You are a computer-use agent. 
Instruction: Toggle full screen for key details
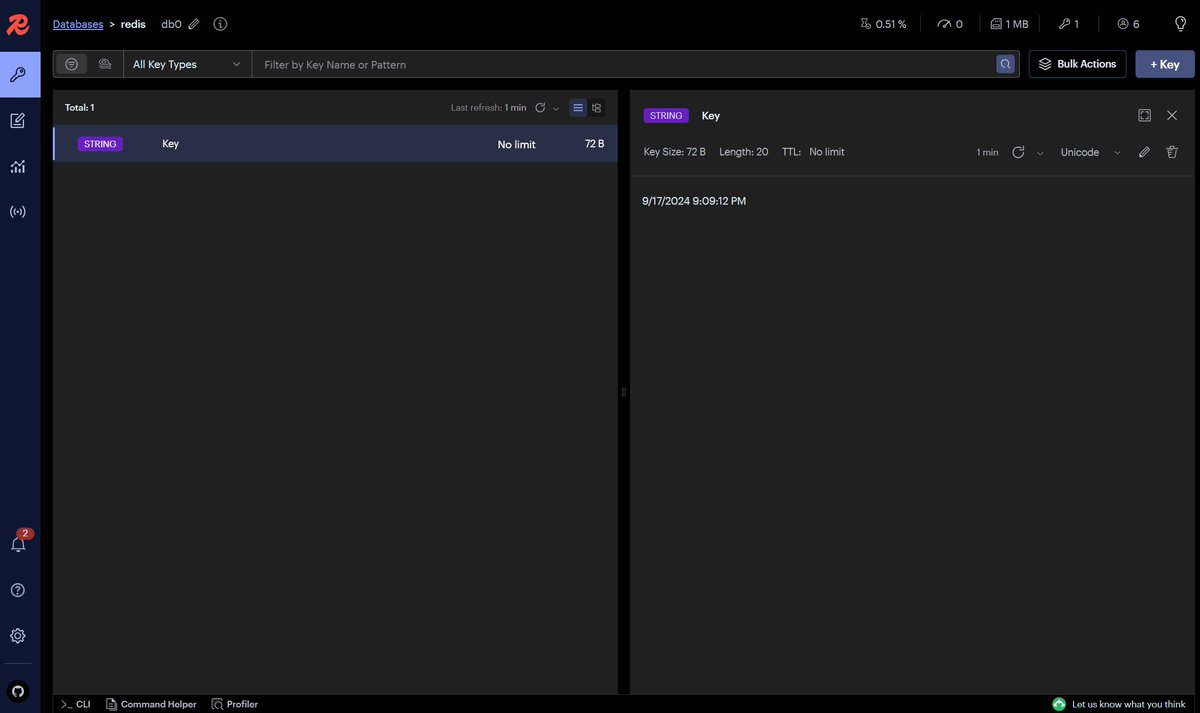pyautogui.click(x=1145, y=115)
